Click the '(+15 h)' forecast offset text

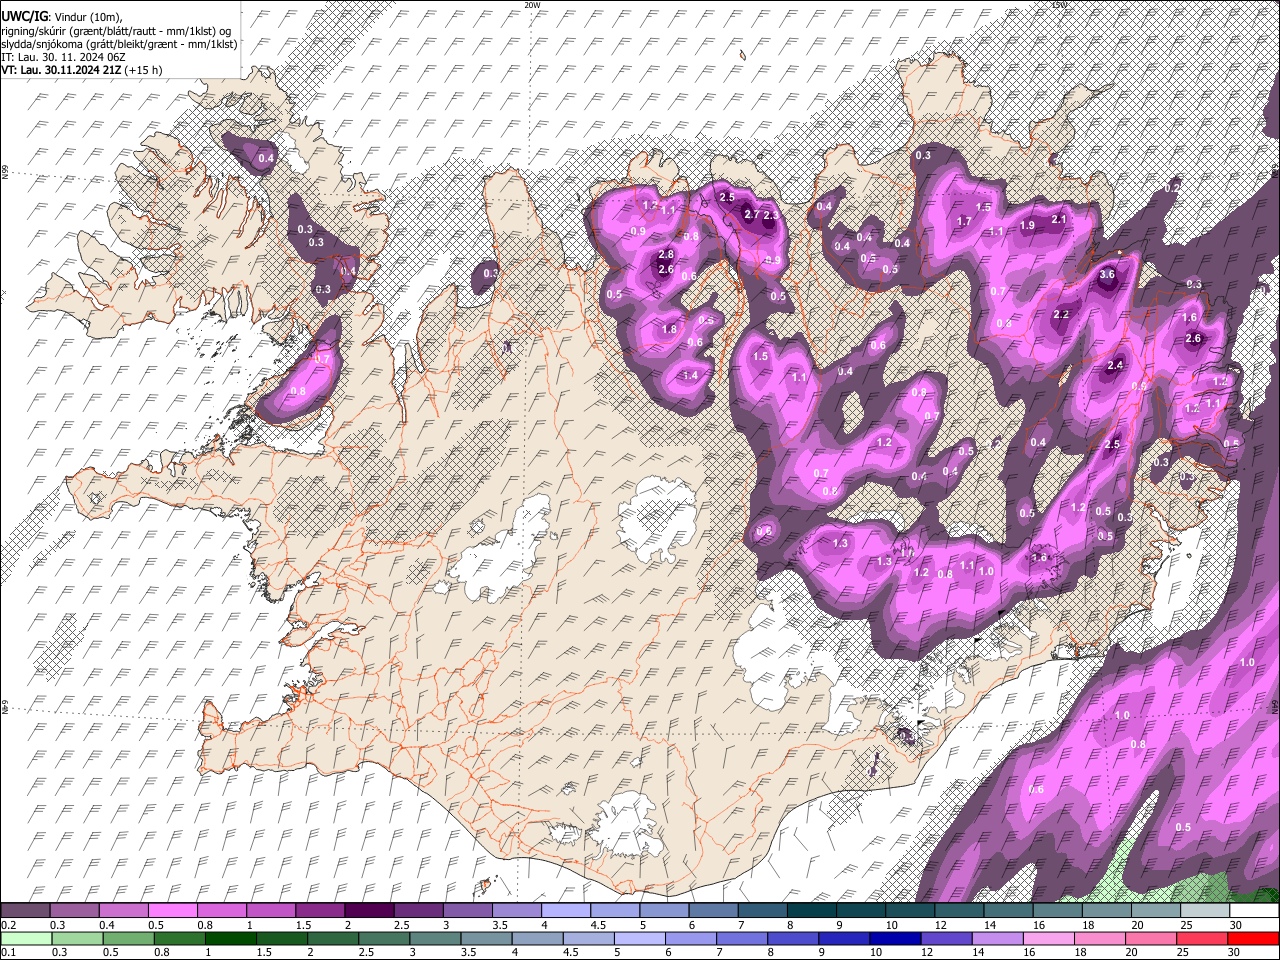(144, 70)
